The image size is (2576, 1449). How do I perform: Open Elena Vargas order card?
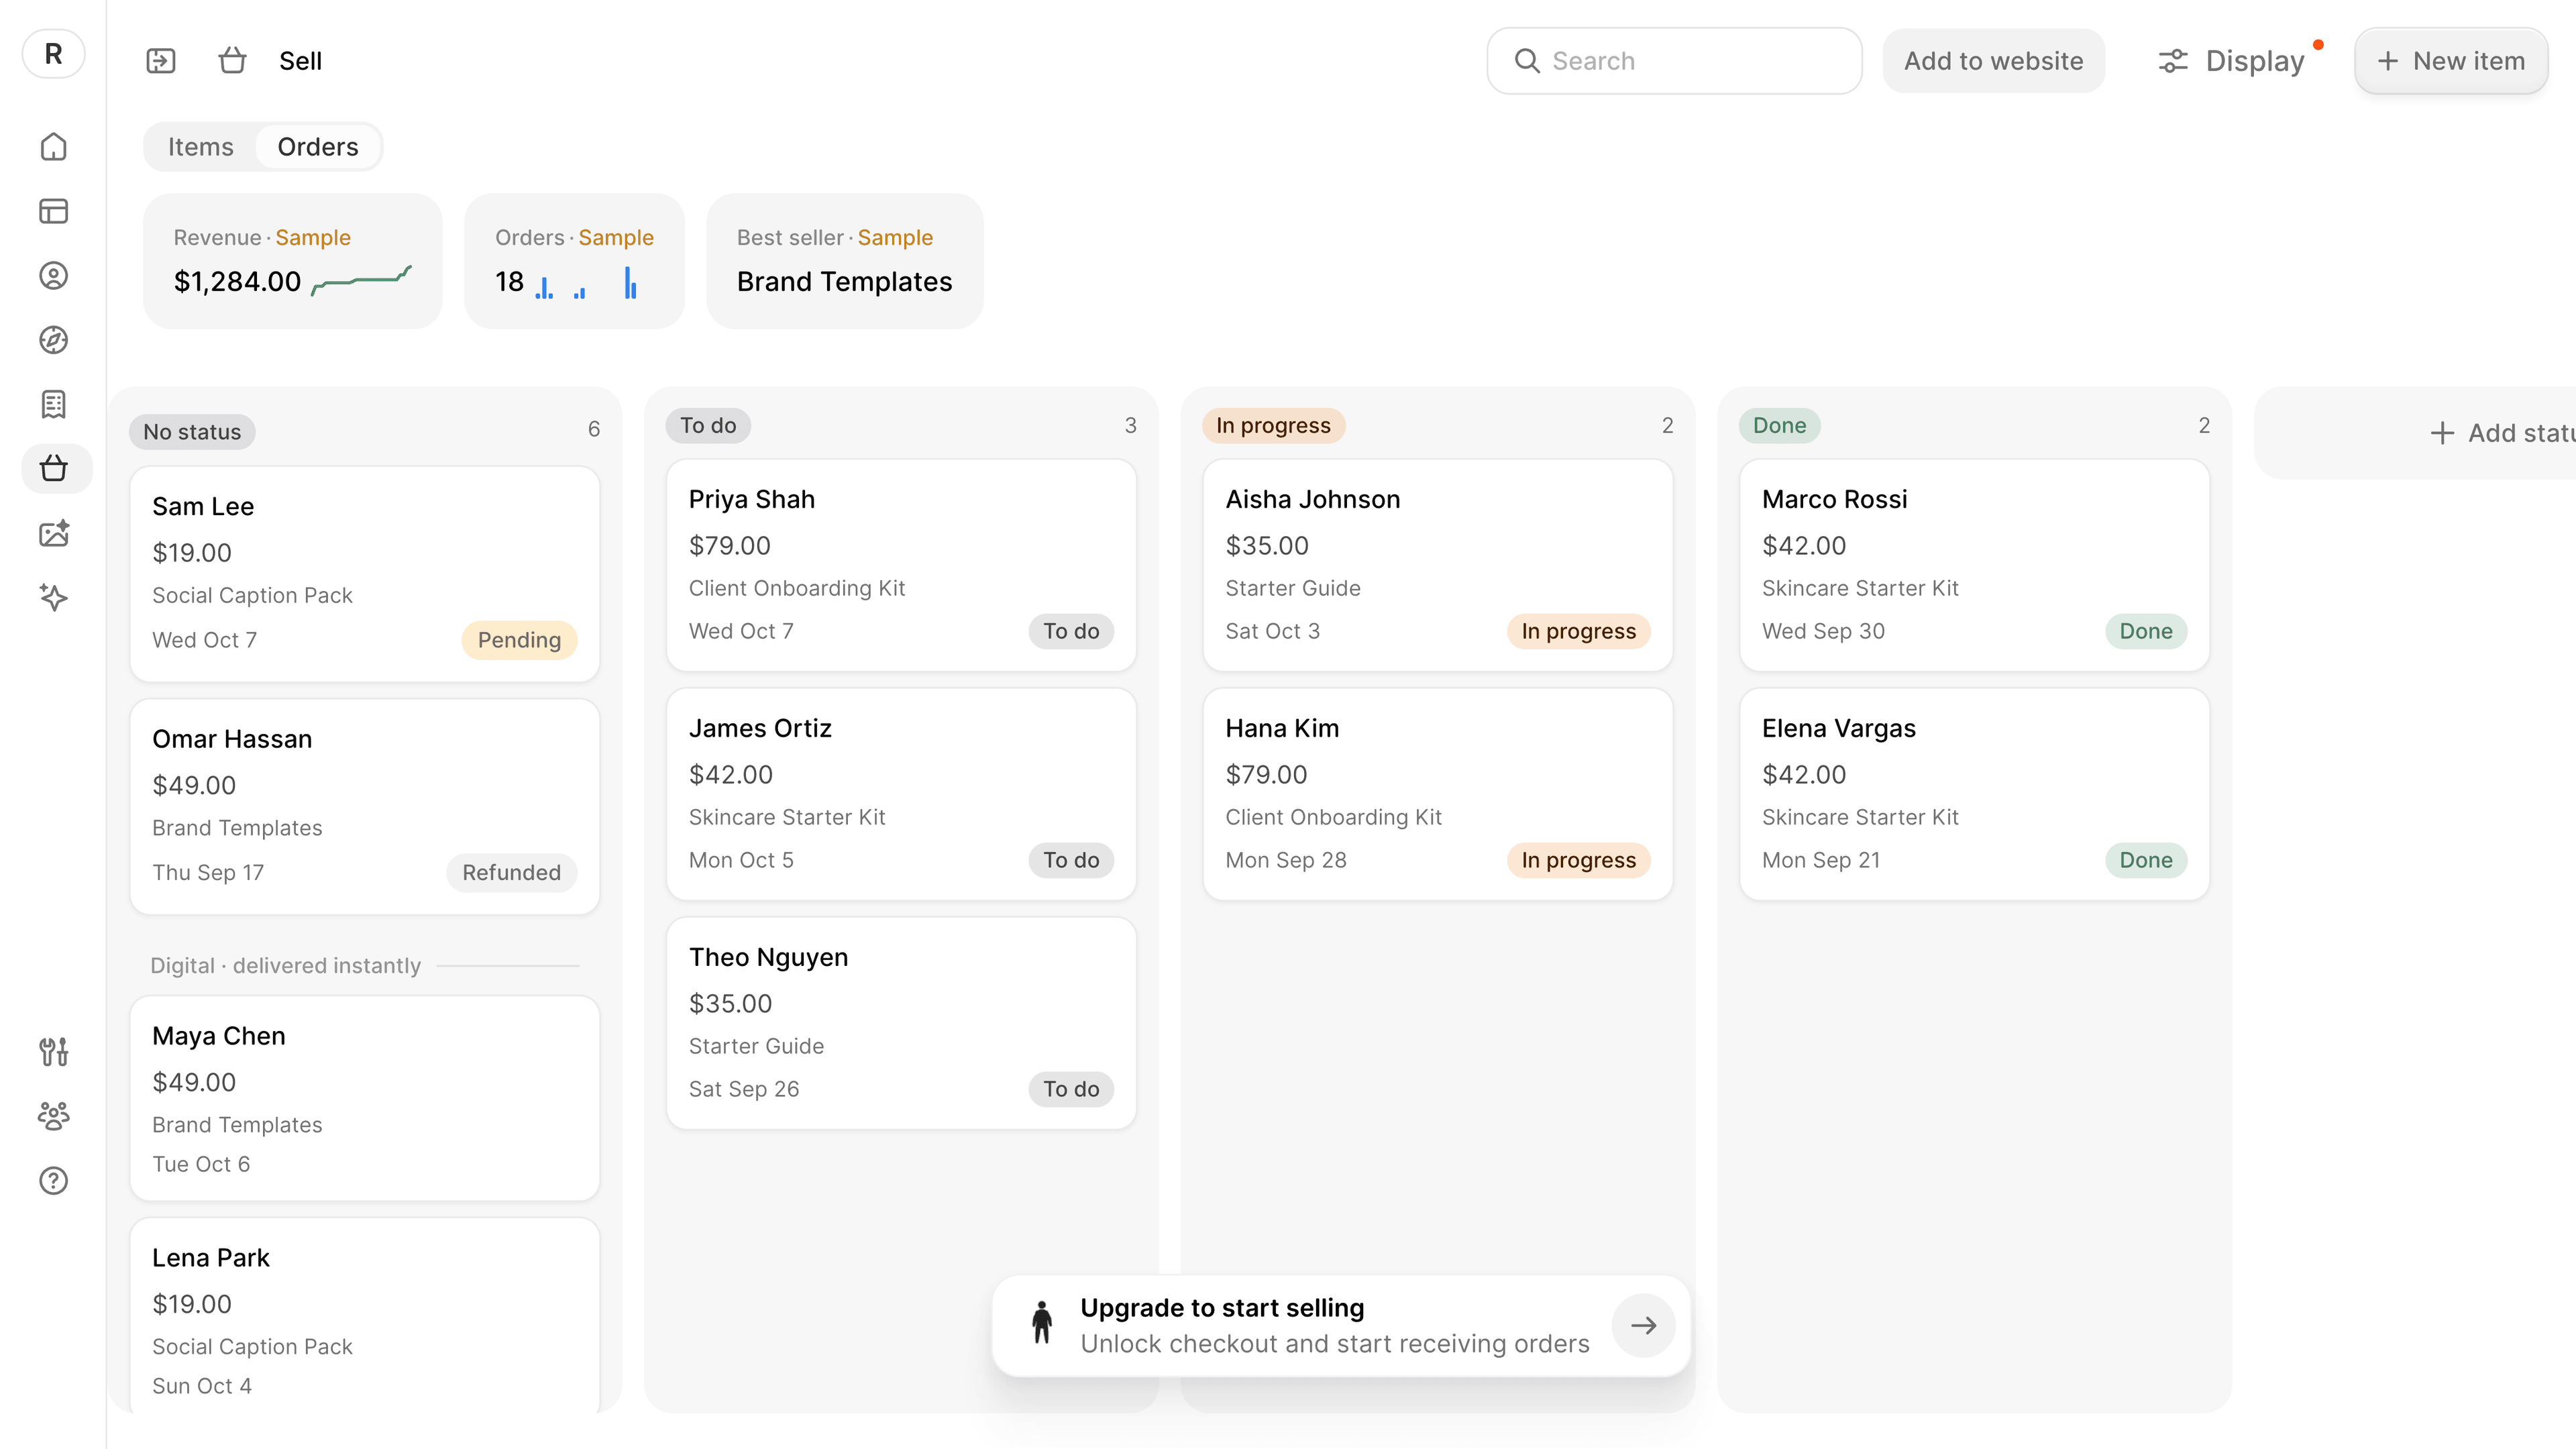[1974, 794]
